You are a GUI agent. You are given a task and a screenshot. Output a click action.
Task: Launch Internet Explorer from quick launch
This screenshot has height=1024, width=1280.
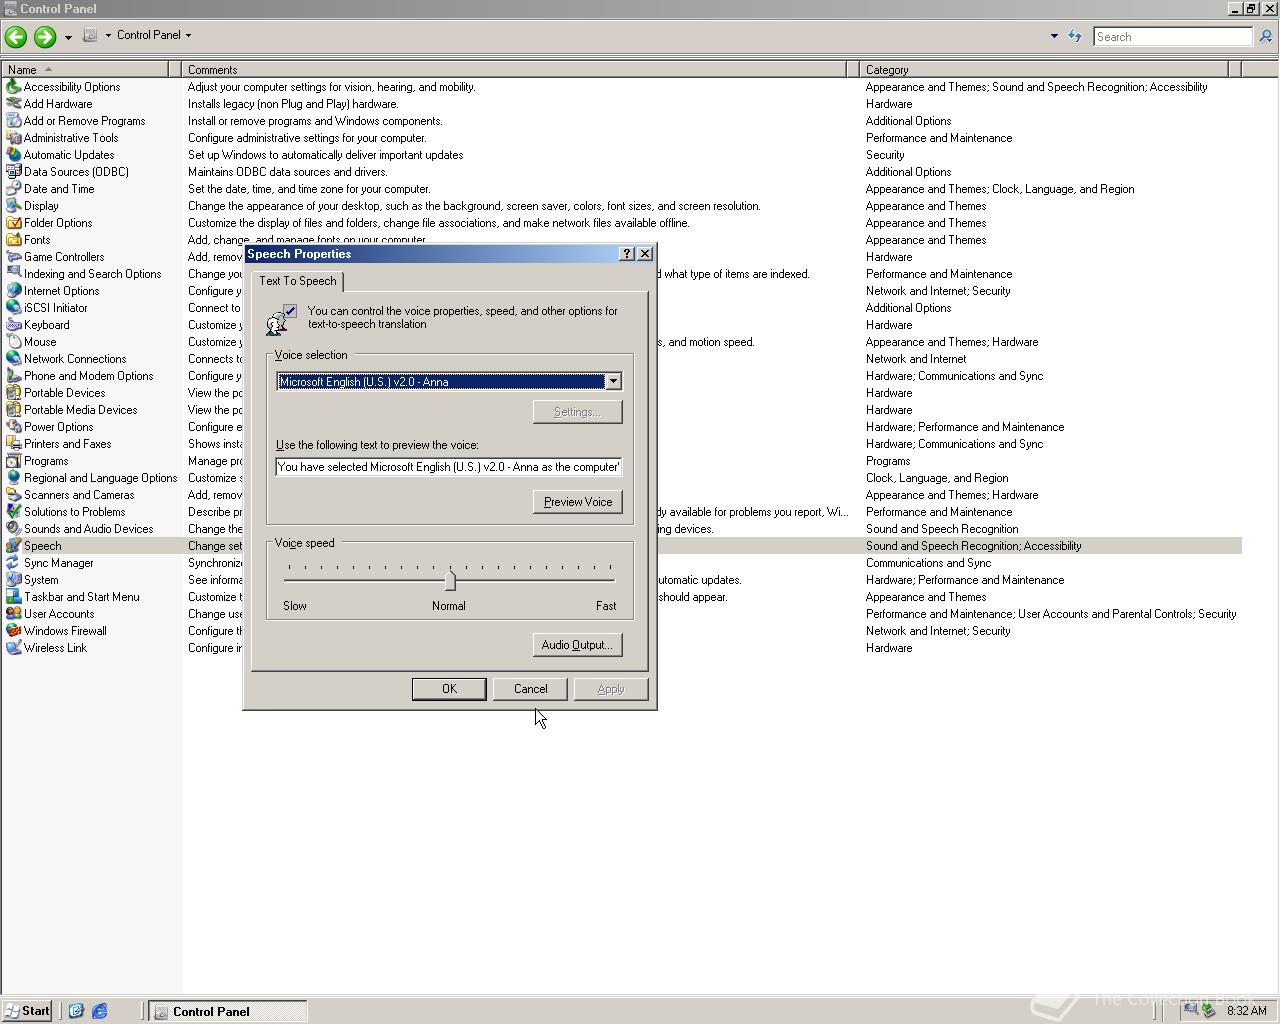[x=100, y=1011]
